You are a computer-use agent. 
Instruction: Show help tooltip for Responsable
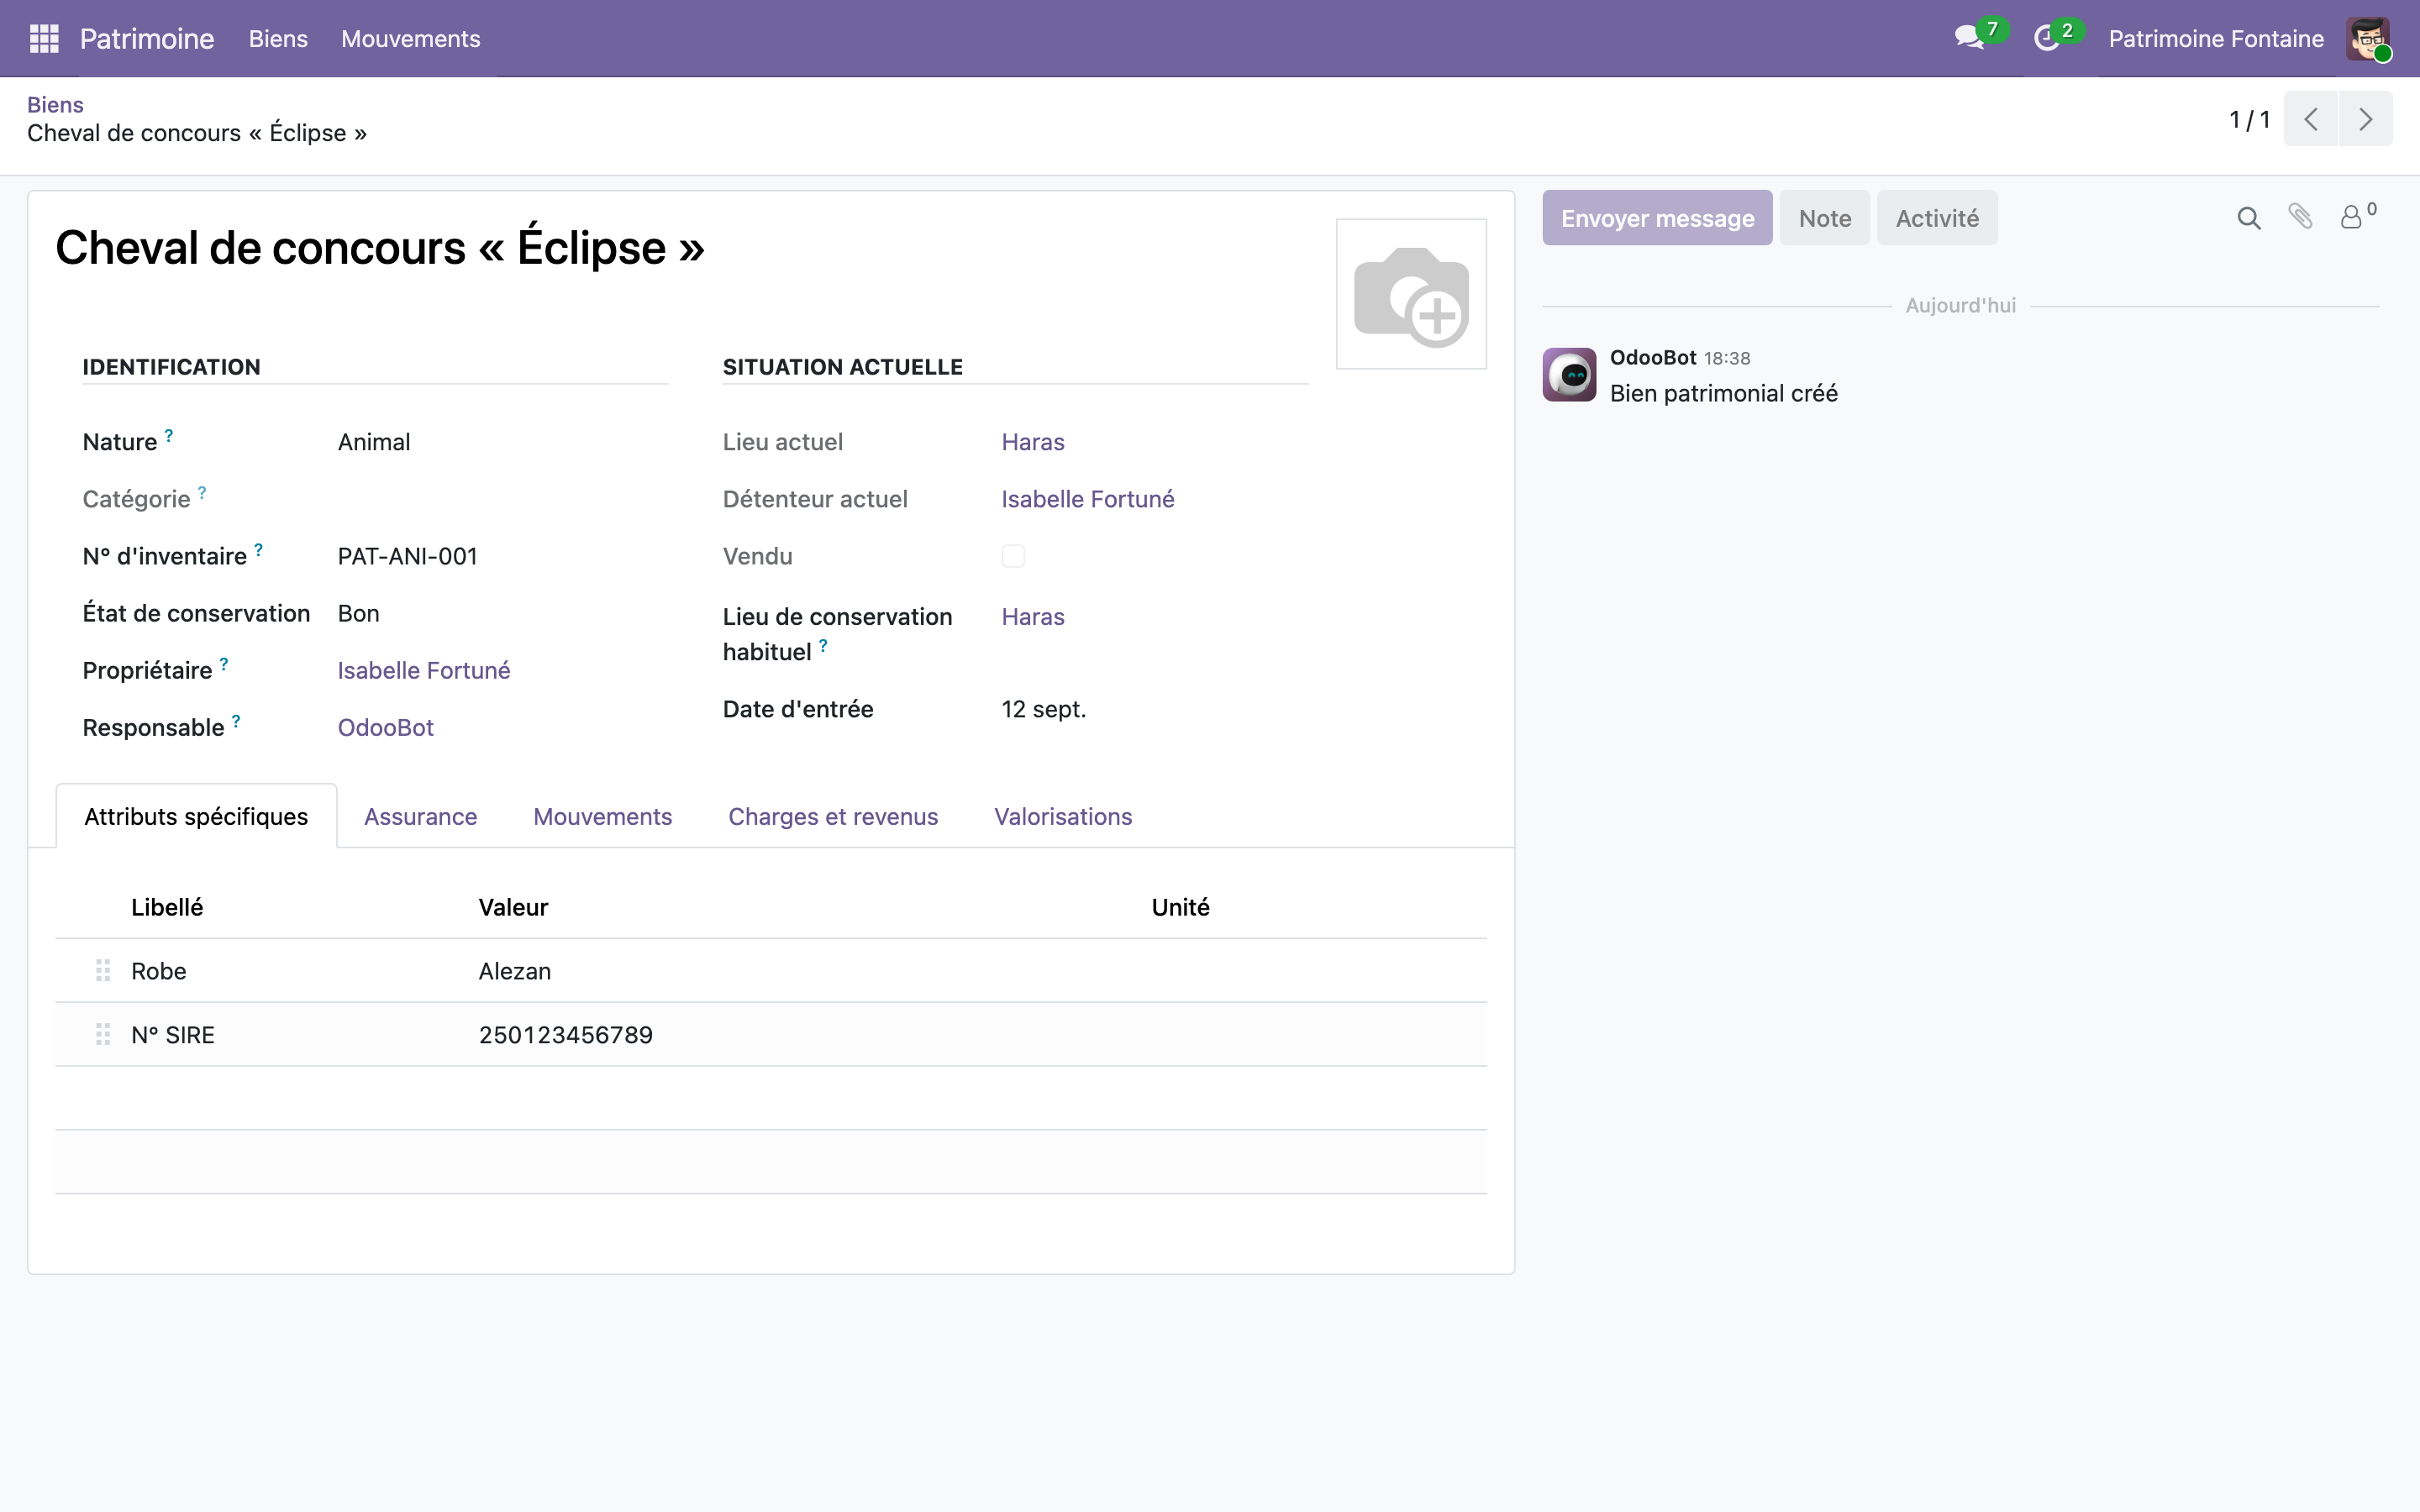coord(236,720)
